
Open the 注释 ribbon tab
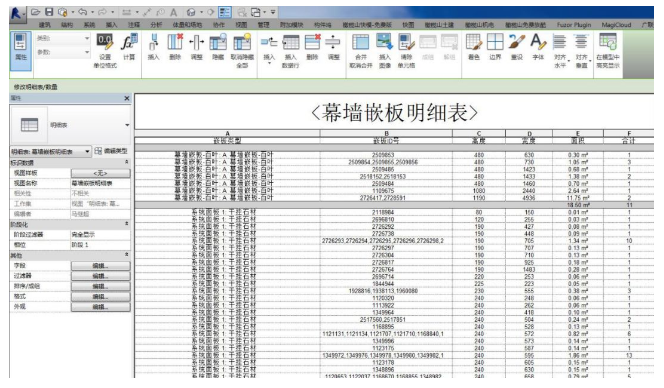(x=134, y=25)
